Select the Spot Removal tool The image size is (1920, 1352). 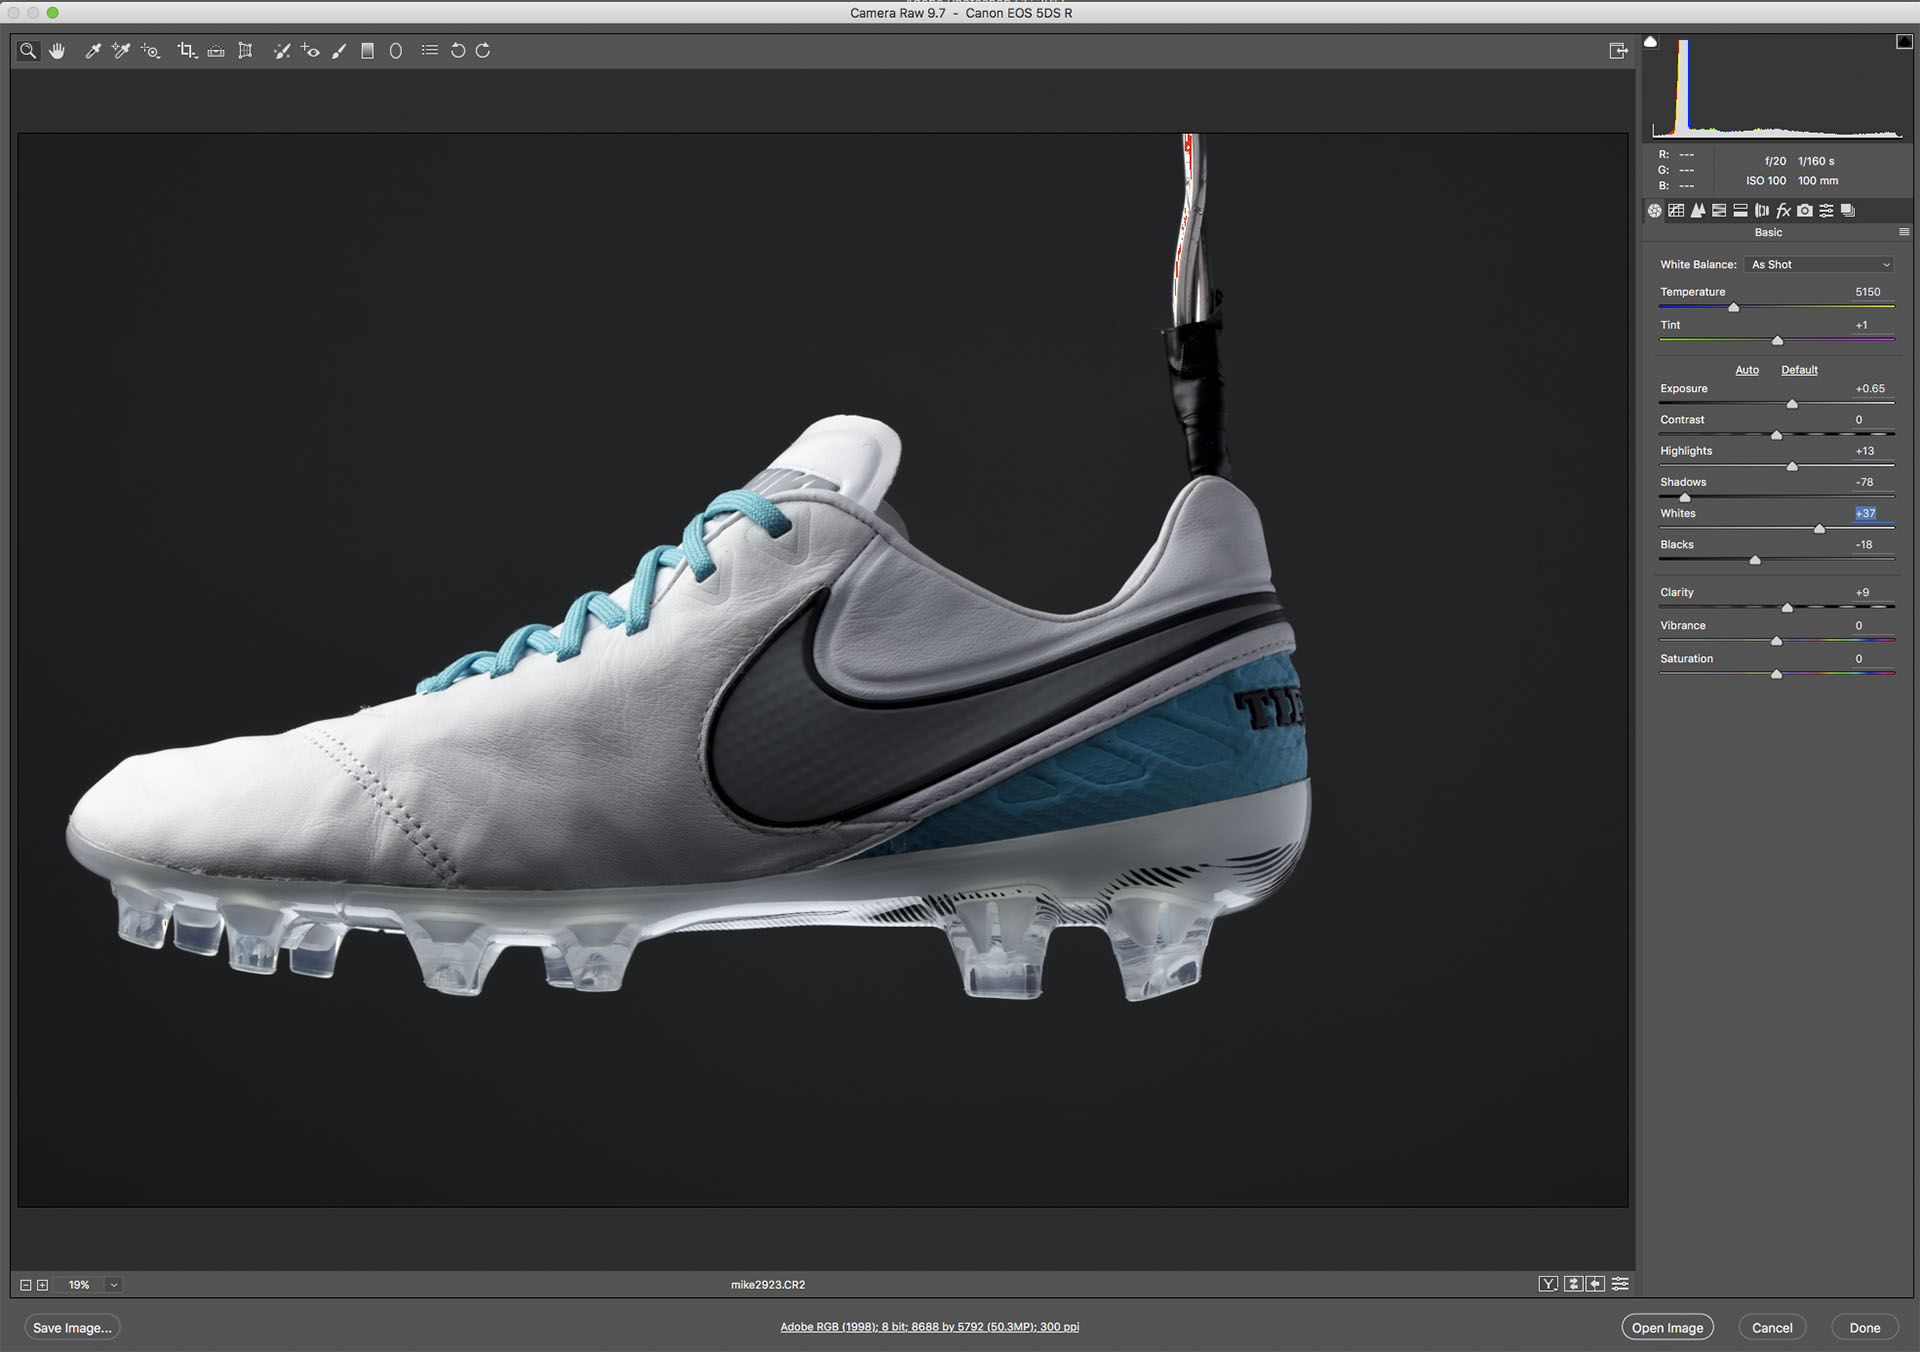coord(282,51)
